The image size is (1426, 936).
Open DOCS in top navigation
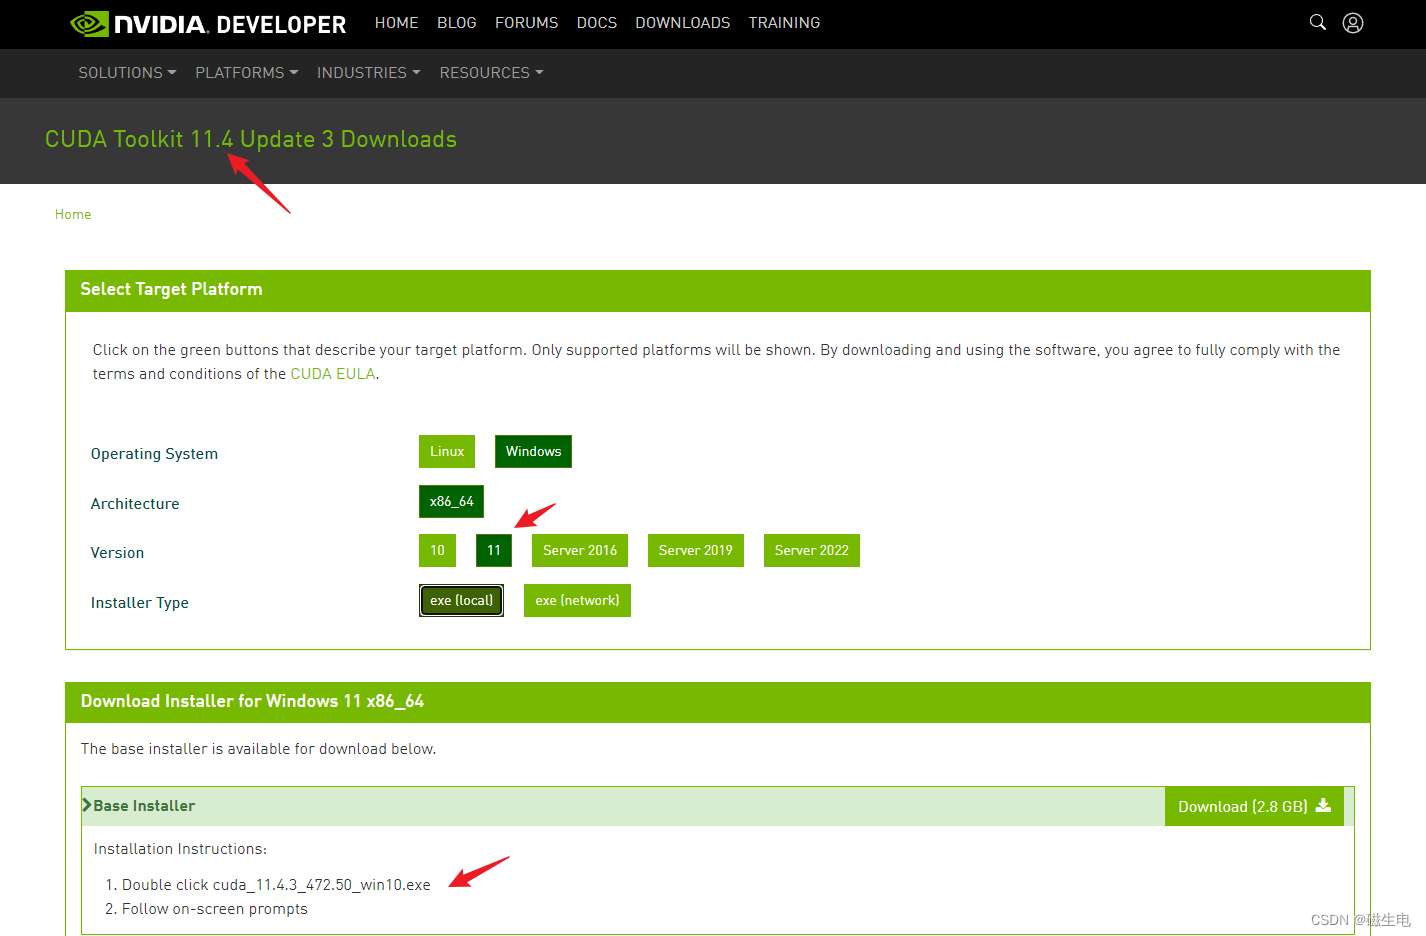click(x=597, y=23)
